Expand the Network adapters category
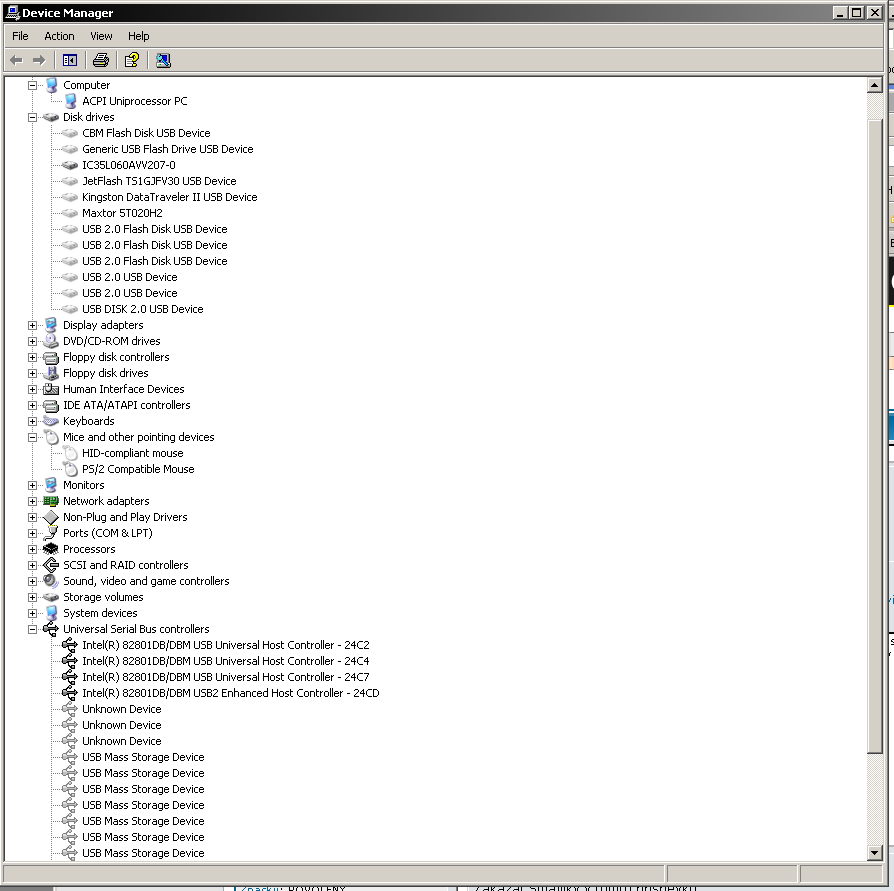 point(32,501)
